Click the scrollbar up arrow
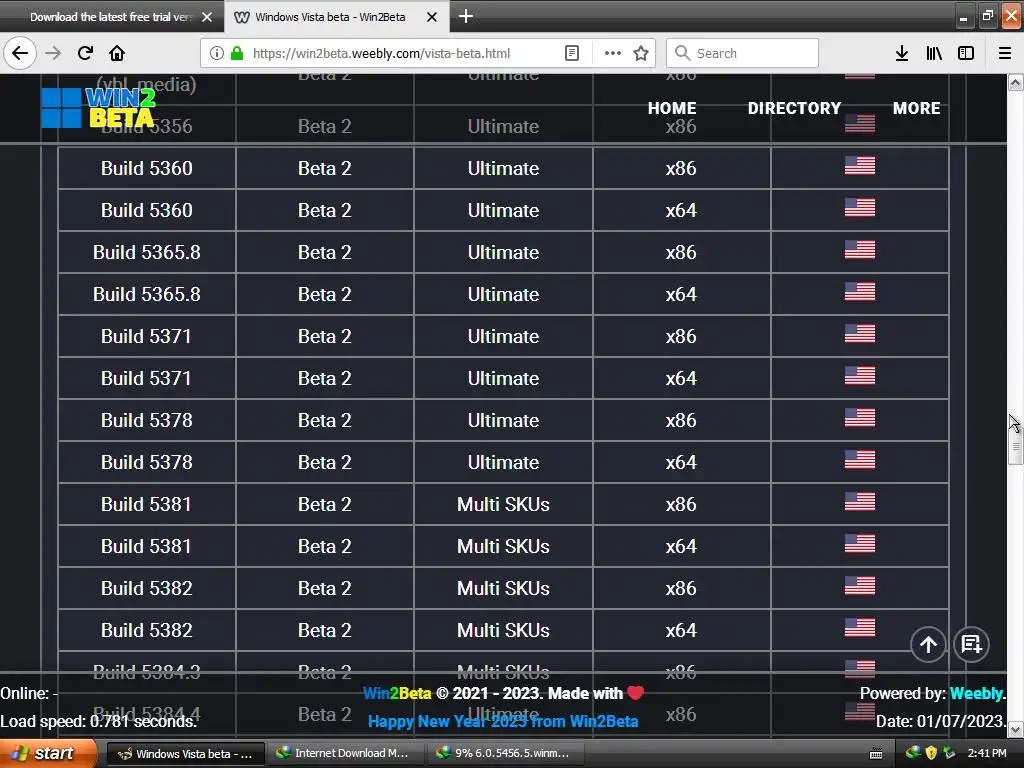The height and width of the screenshot is (768, 1024). click(1015, 82)
